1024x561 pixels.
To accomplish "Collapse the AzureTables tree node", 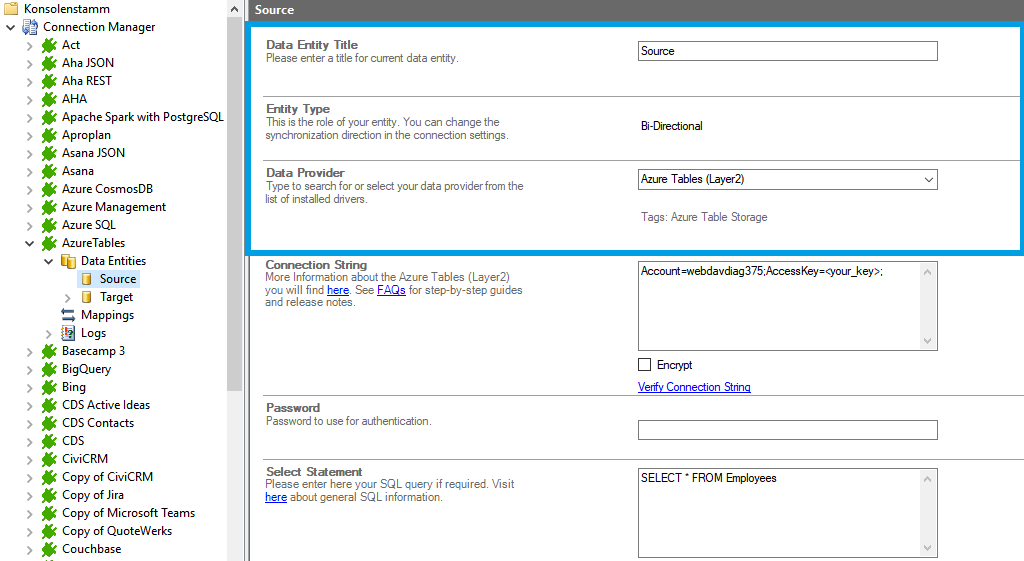I will pos(29,243).
